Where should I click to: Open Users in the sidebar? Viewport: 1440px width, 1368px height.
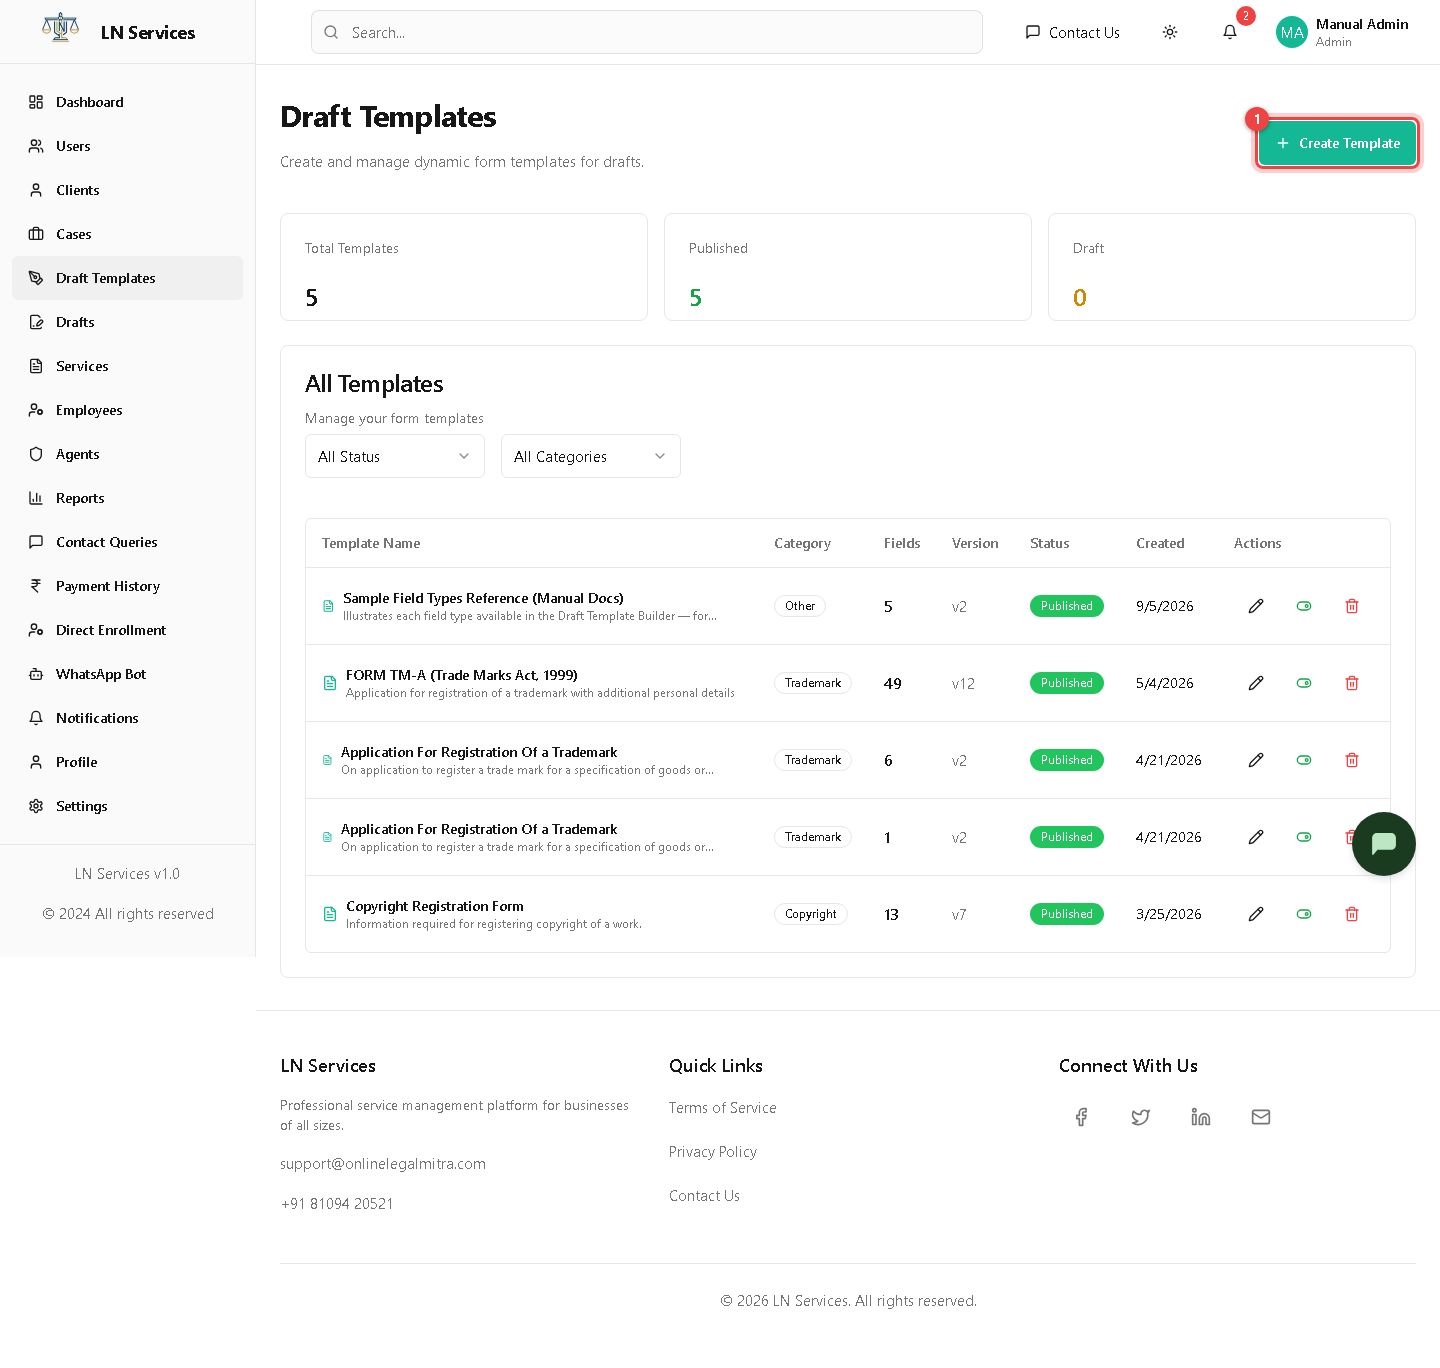point(127,146)
